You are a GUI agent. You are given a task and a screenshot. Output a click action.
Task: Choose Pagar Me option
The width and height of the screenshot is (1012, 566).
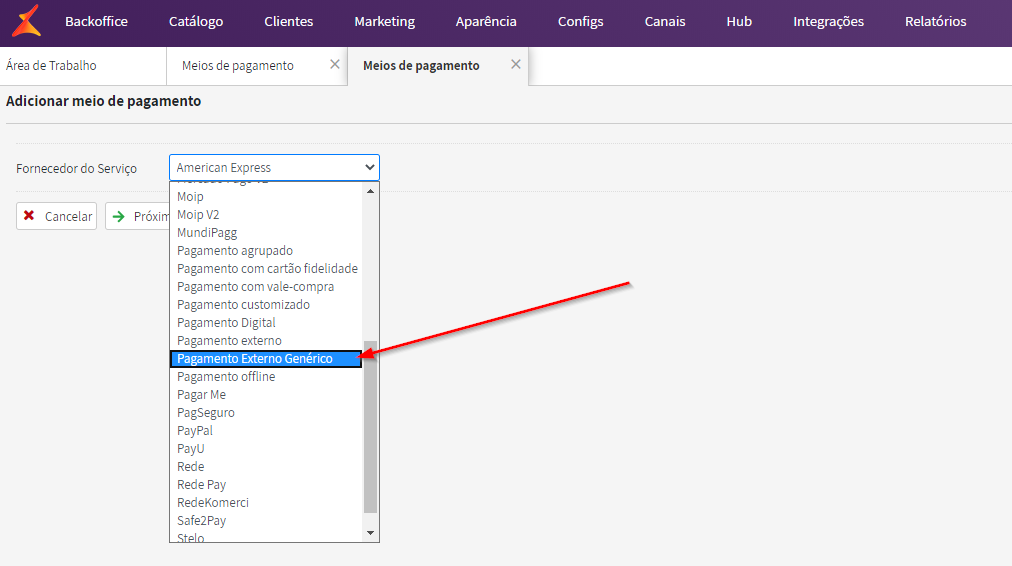click(266, 395)
